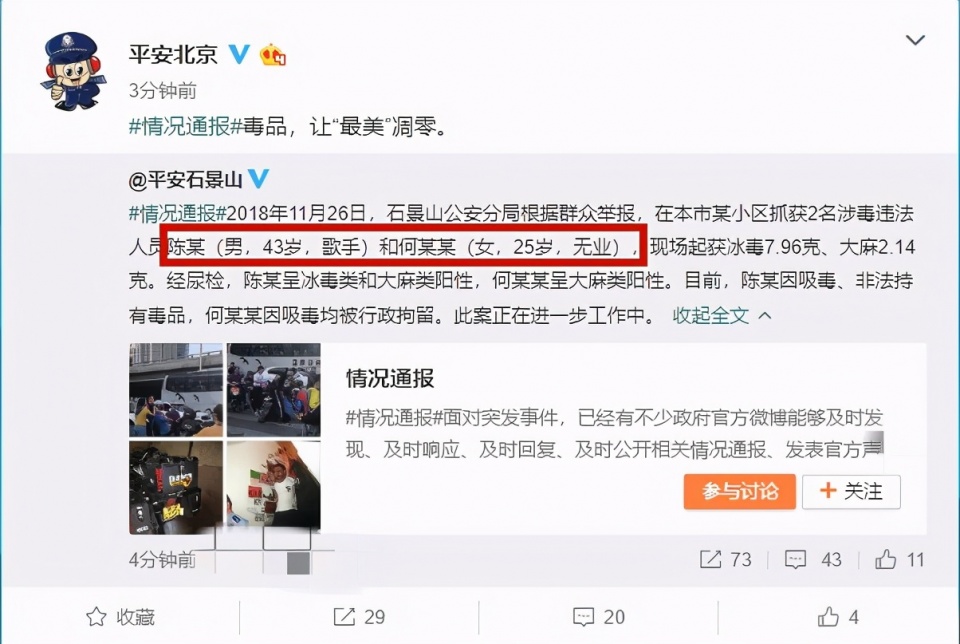This screenshot has width=960, height=644.
Task: View the black bags photo thumbnail
Action: pos(176,487)
